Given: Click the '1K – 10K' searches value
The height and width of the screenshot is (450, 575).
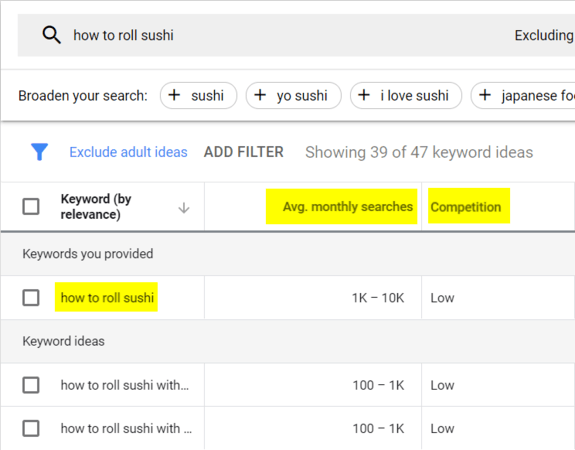Looking at the screenshot, I should pyautogui.click(x=378, y=298).
